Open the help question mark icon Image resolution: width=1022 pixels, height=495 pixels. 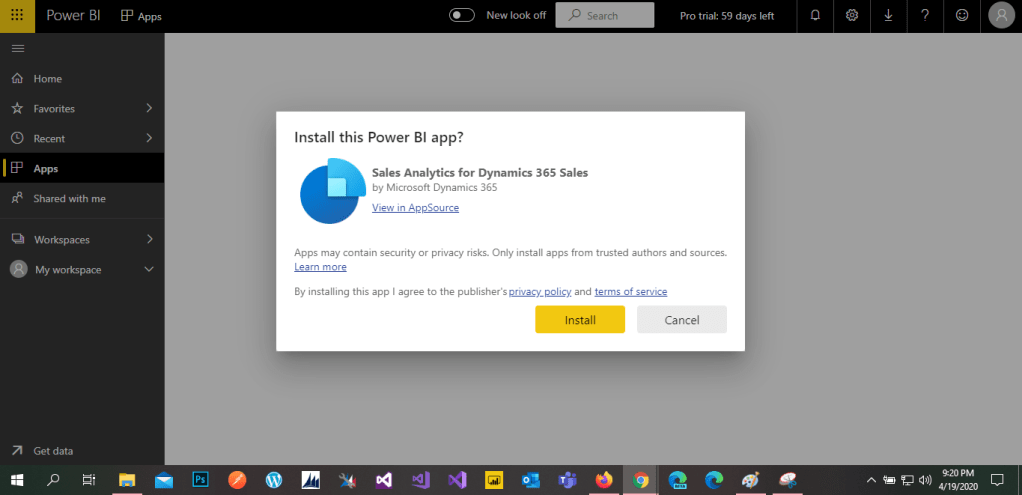pos(925,16)
